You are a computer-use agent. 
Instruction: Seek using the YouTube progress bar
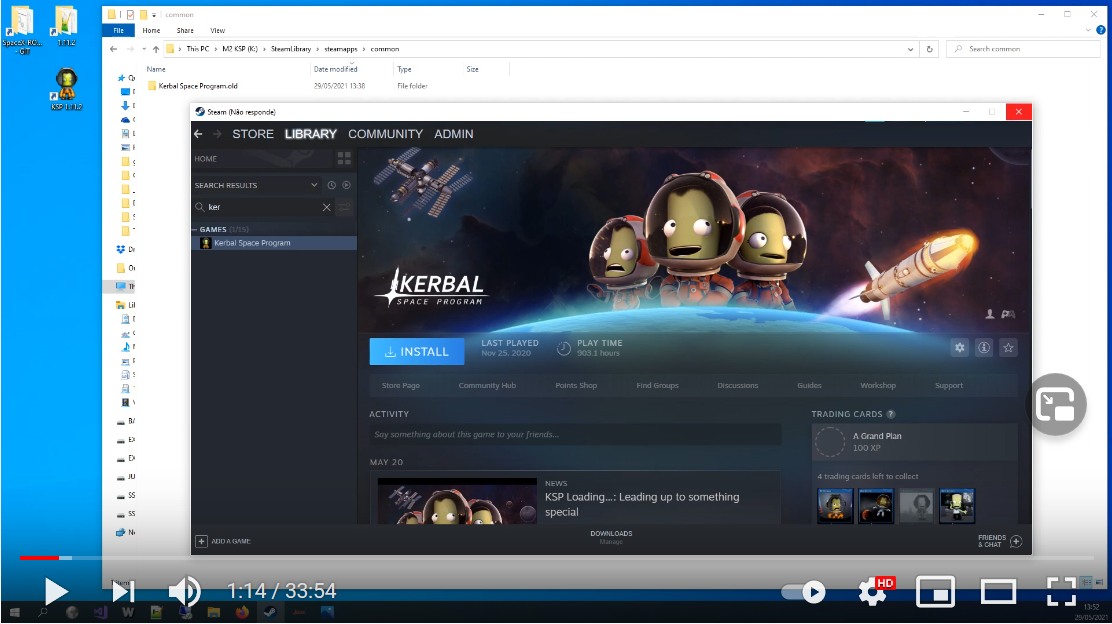coord(556,558)
